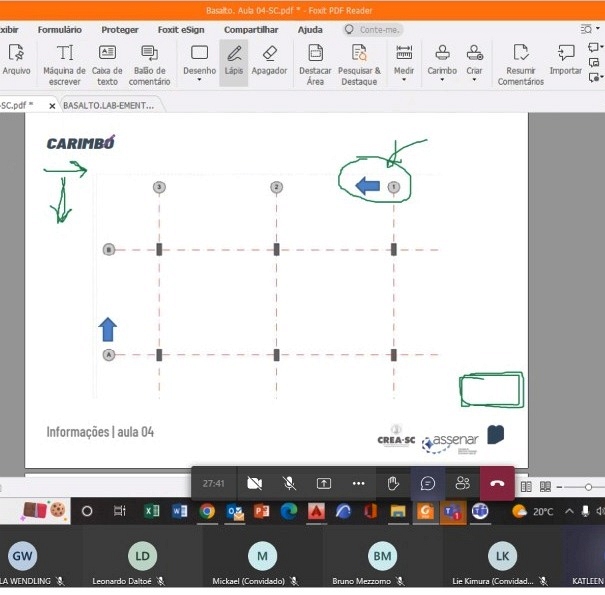Open Resumir Comentários

click(521, 64)
